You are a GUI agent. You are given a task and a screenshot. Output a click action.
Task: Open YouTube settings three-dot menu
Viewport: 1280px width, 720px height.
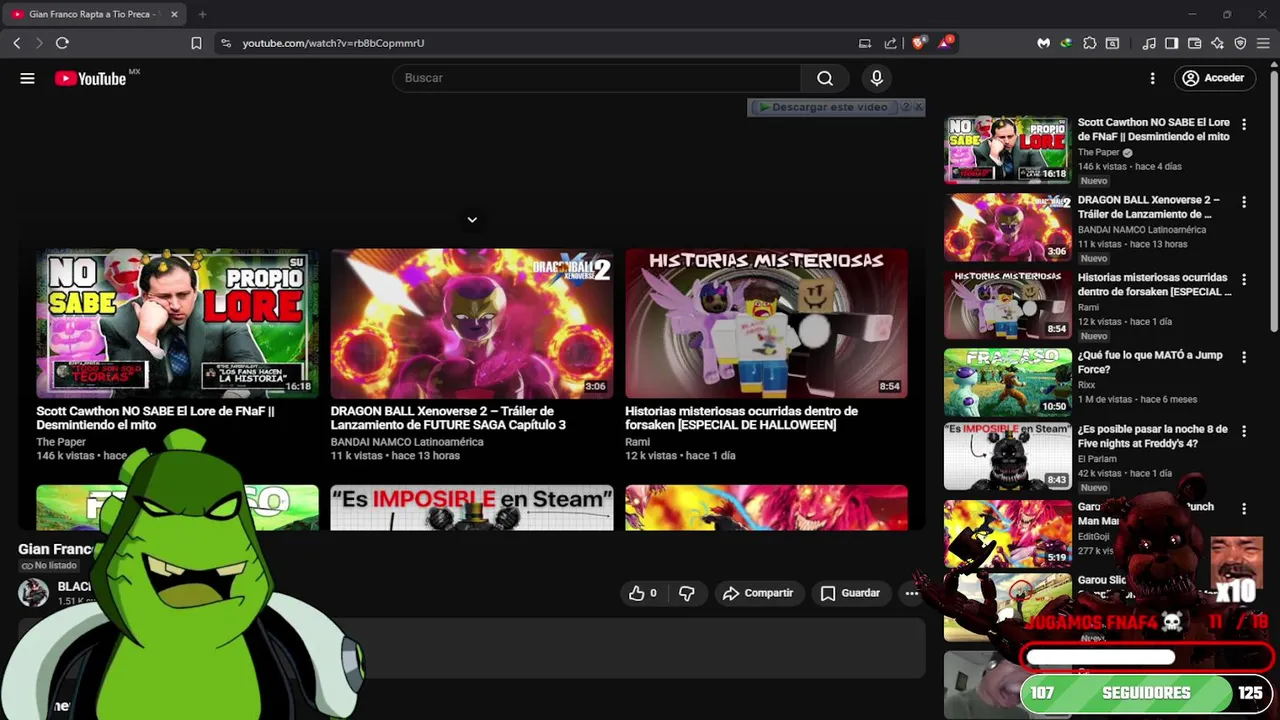coord(1152,78)
